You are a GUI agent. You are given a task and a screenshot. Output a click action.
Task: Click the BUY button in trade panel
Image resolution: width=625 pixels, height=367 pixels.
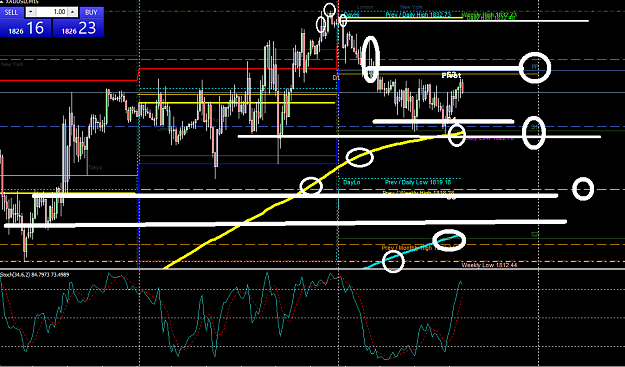(x=91, y=12)
